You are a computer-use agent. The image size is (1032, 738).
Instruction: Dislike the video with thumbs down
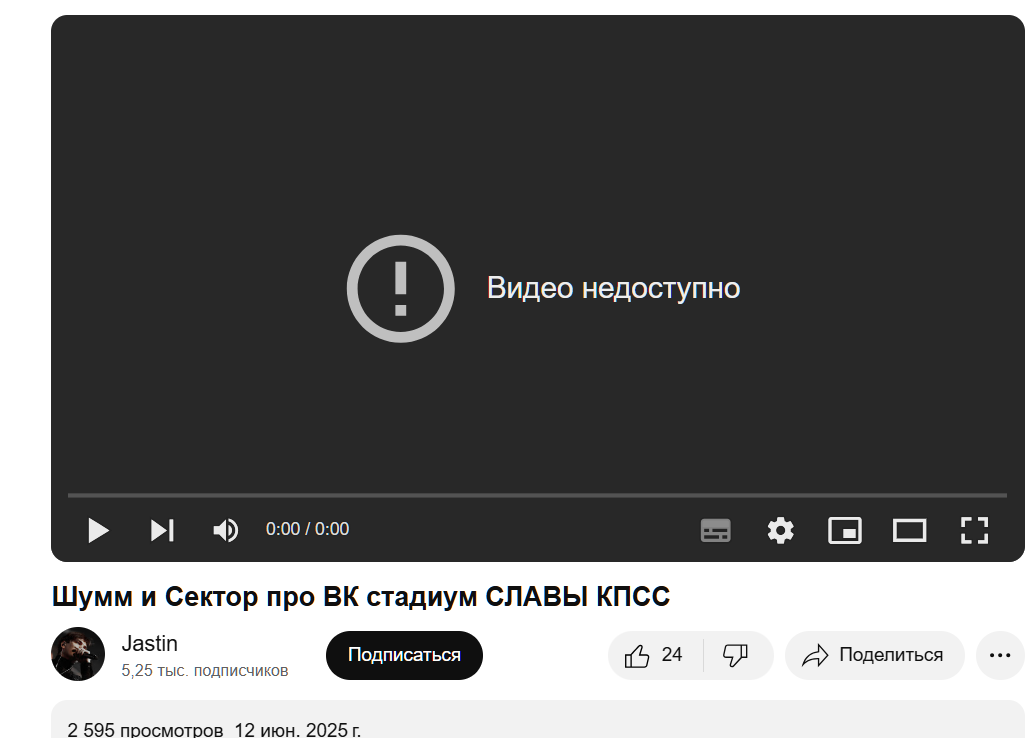[x=737, y=656]
